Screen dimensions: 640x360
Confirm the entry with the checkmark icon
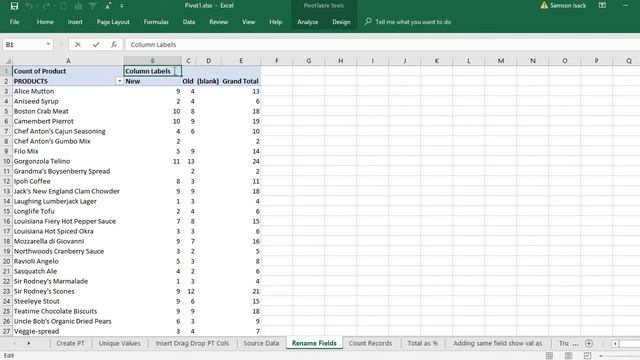[96, 44]
